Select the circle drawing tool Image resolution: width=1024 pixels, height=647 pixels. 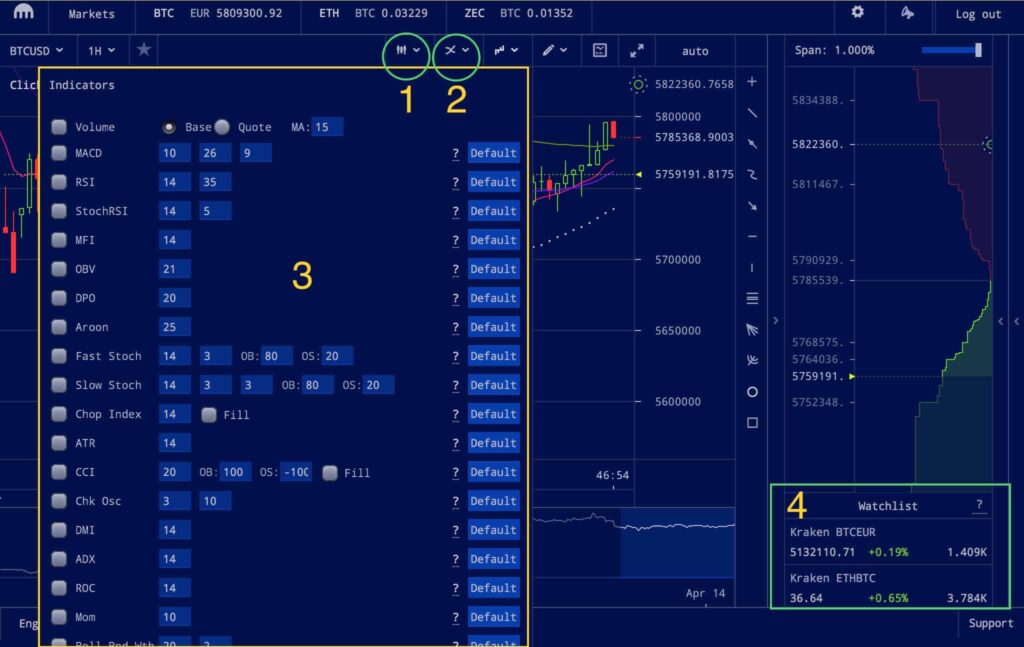pos(752,392)
